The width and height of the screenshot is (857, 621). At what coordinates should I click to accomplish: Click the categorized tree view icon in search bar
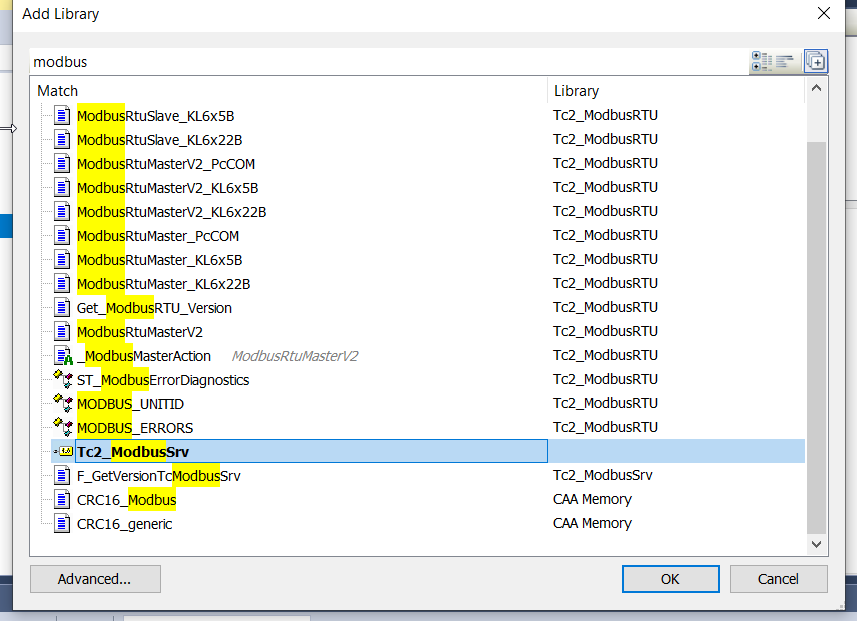[x=761, y=61]
